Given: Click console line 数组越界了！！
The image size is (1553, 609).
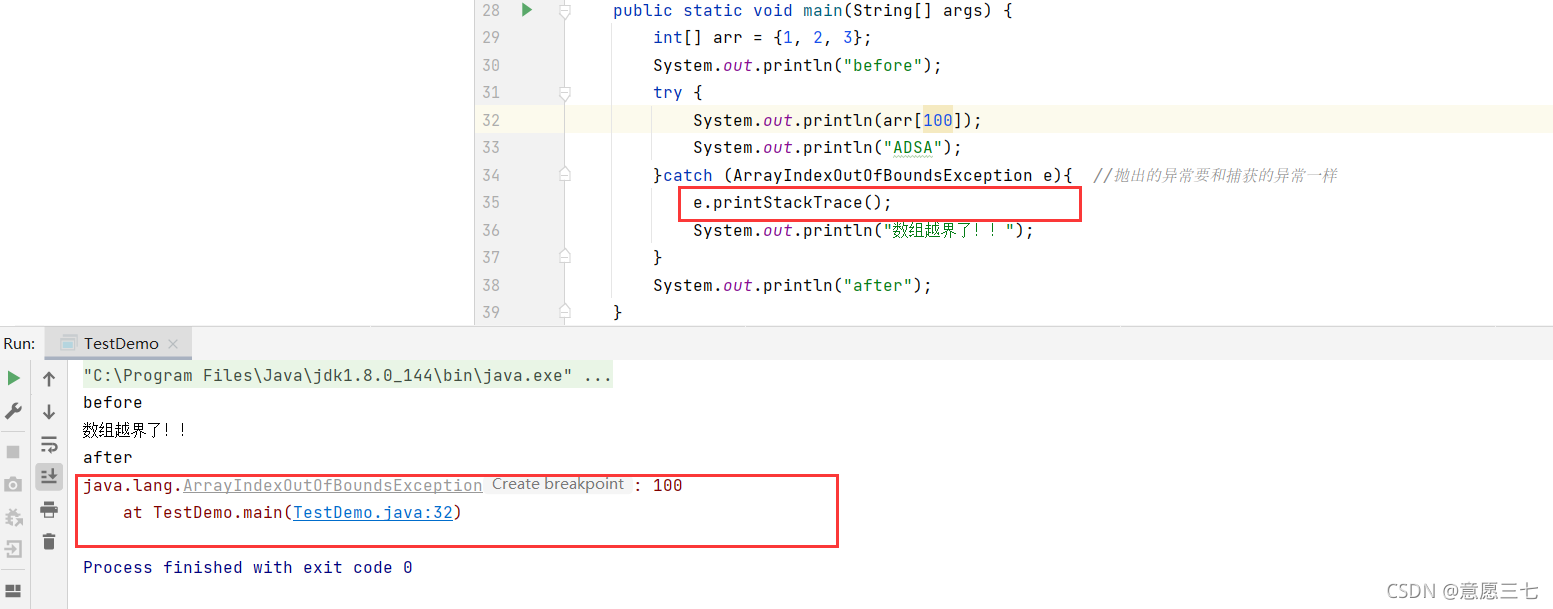Looking at the screenshot, I should tap(135, 430).
